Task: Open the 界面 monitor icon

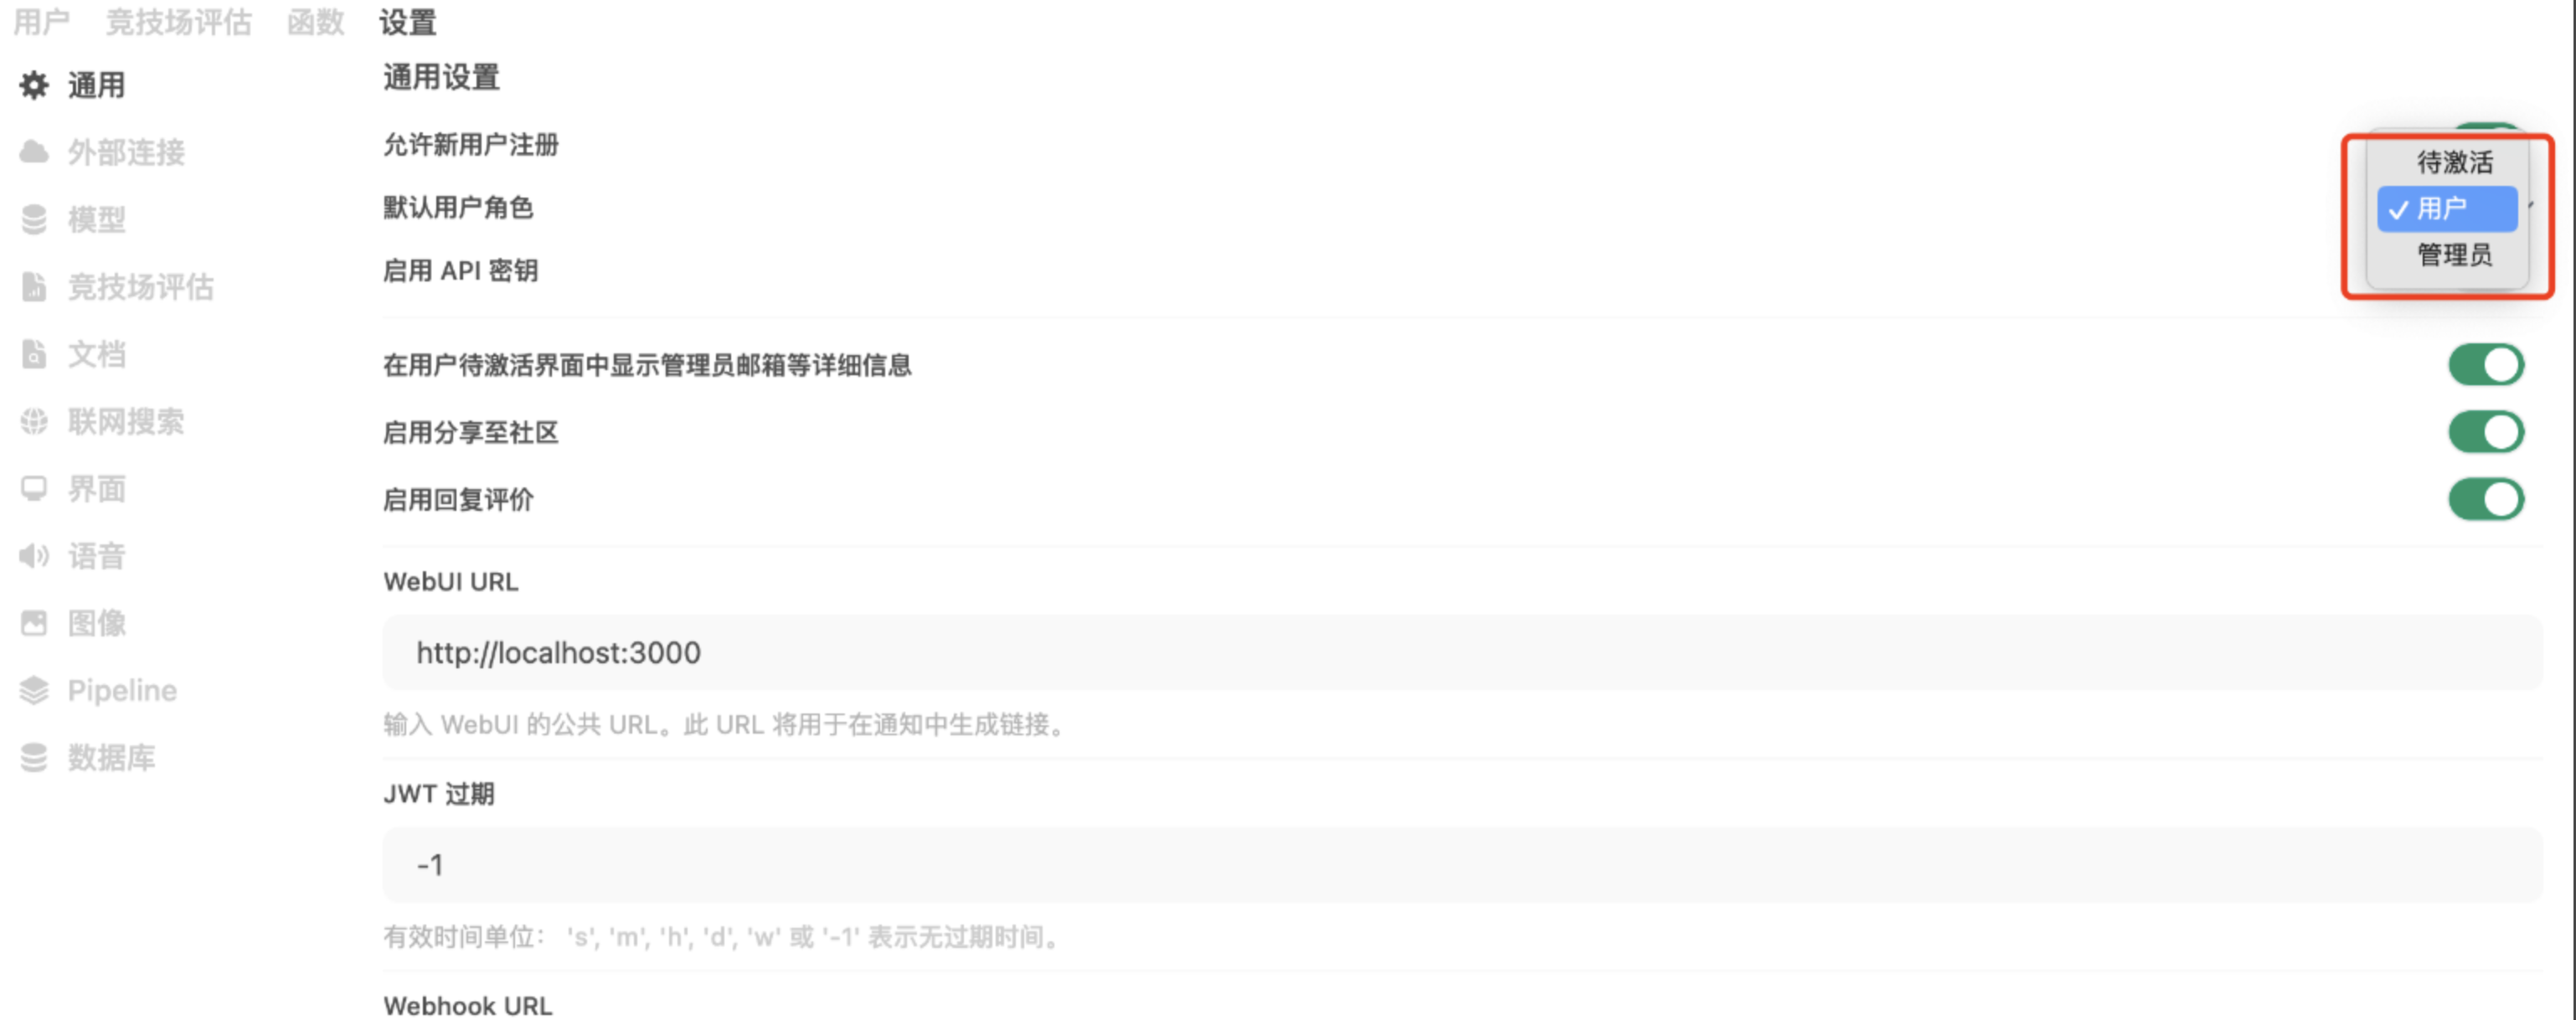Action: click(34, 488)
